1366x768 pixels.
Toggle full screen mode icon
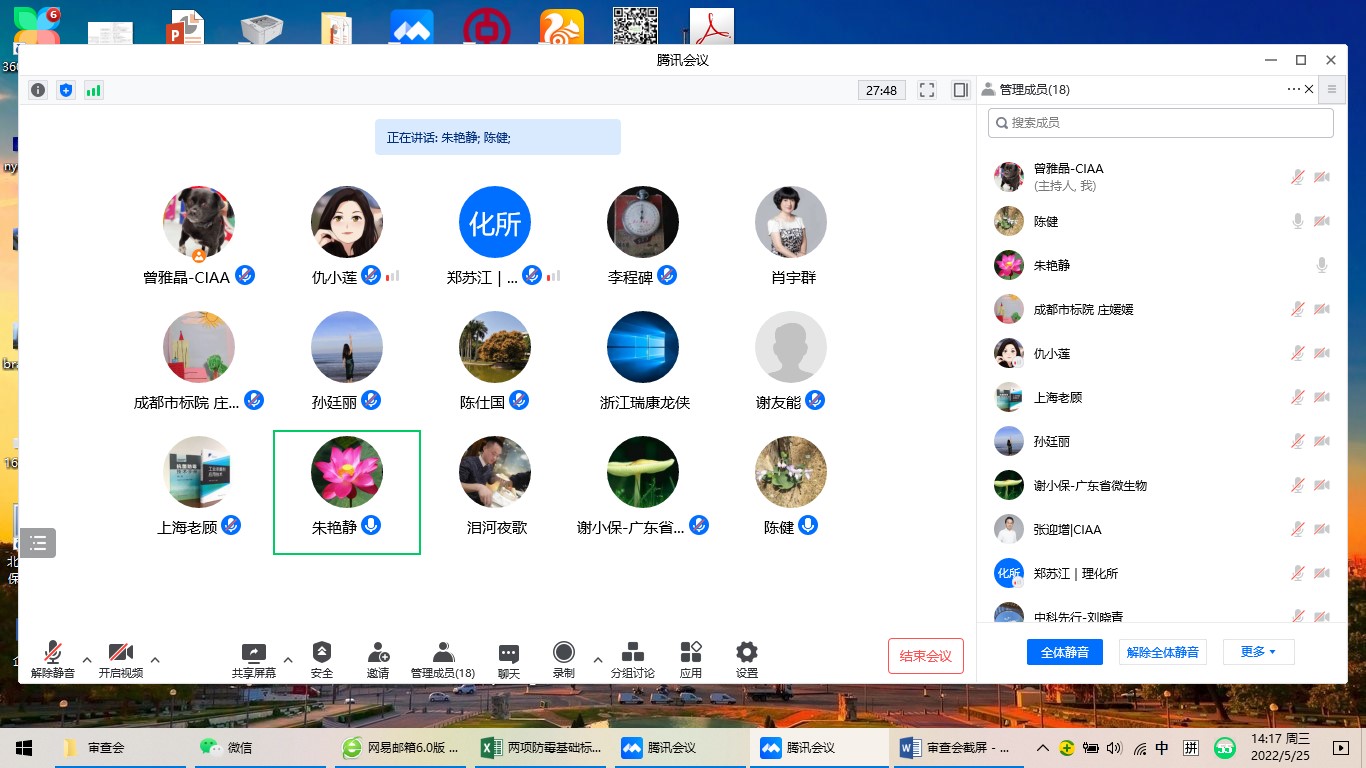pos(927,90)
